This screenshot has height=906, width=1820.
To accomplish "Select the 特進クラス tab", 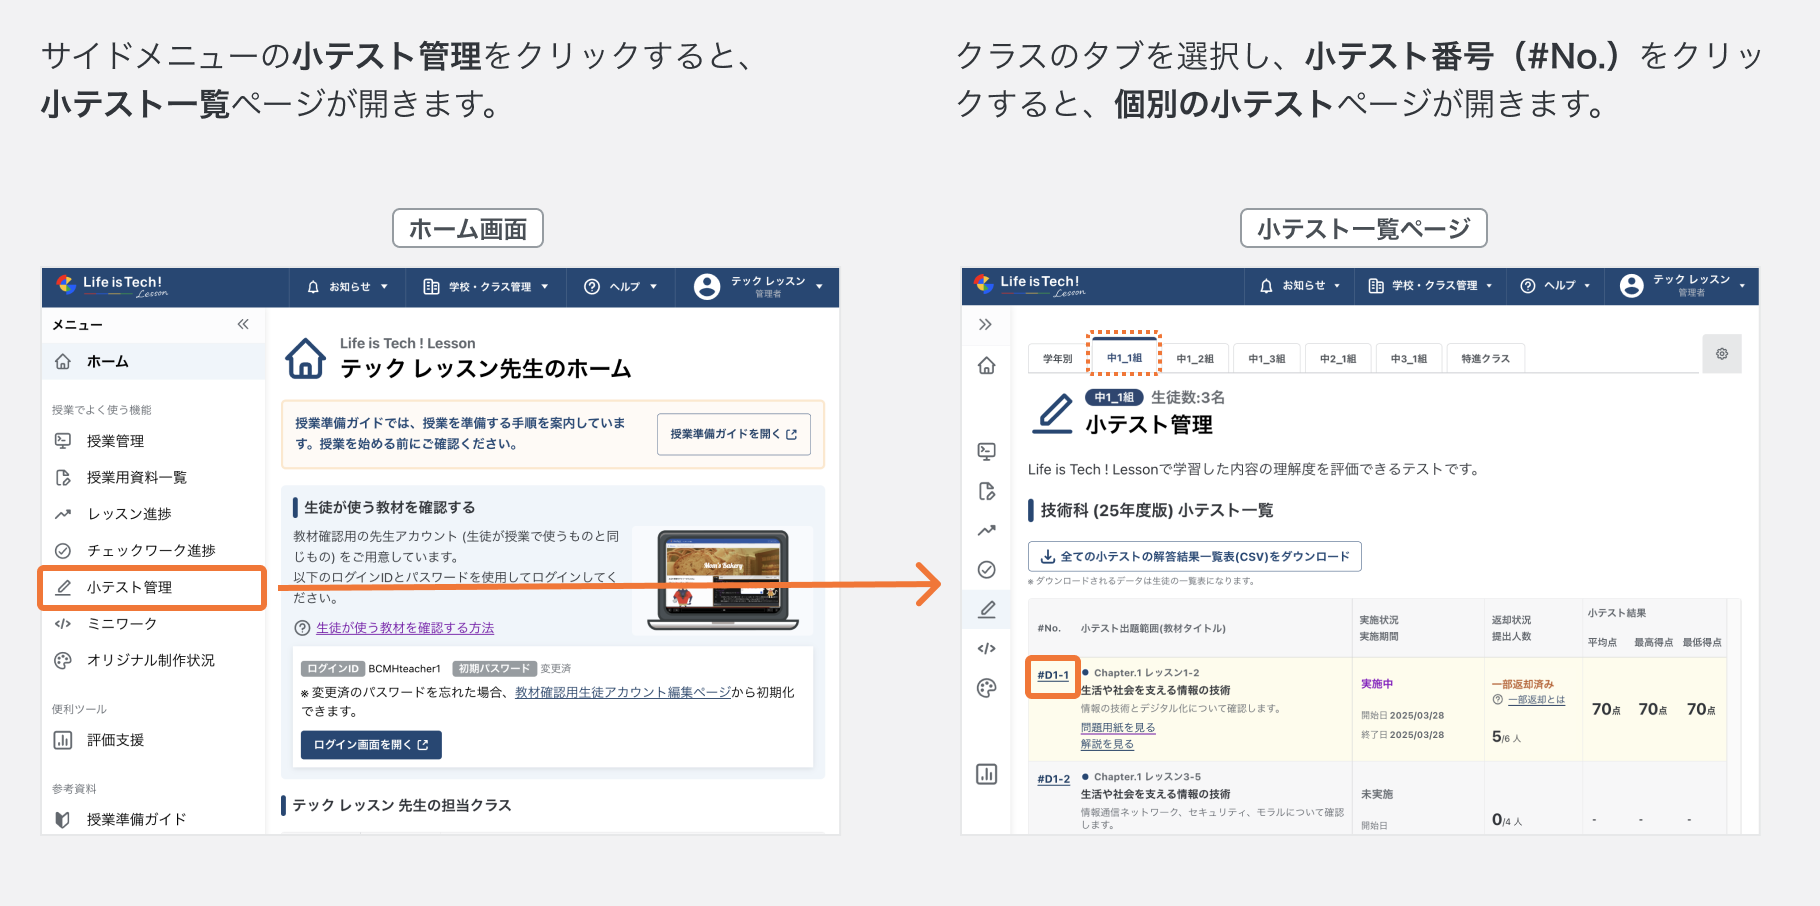I will coord(1485,357).
